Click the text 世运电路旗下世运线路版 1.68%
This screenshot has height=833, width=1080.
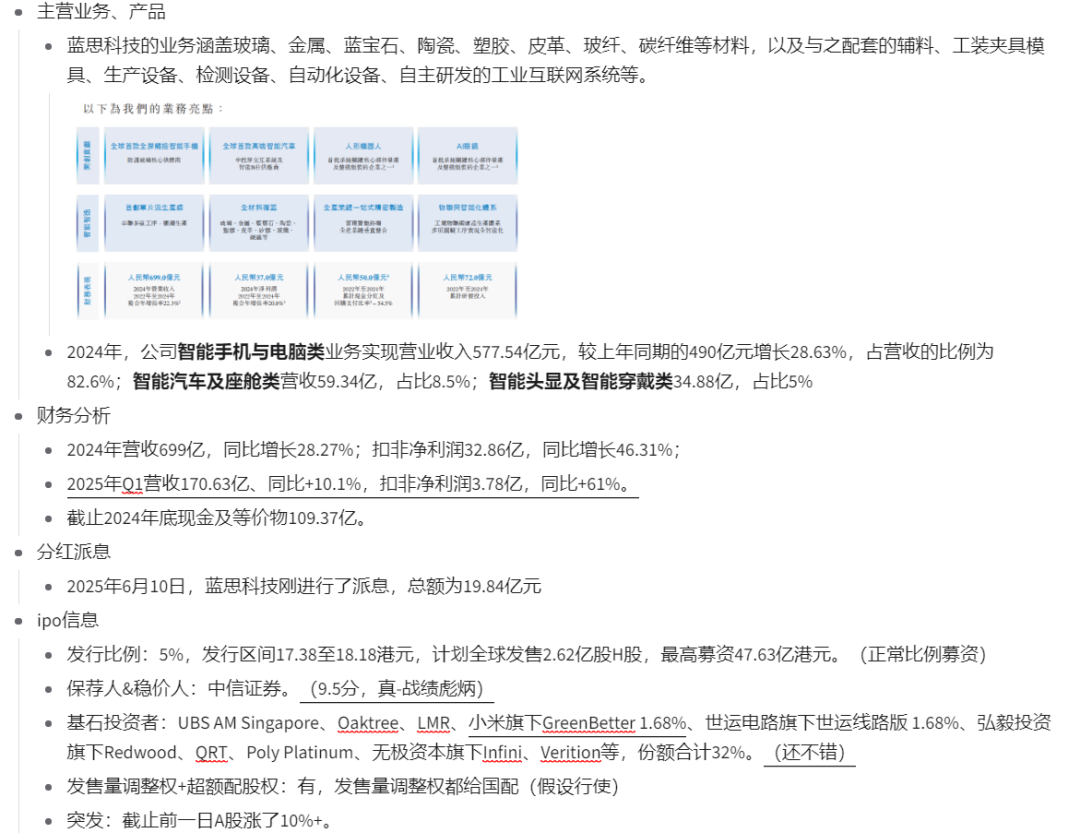point(831,723)
